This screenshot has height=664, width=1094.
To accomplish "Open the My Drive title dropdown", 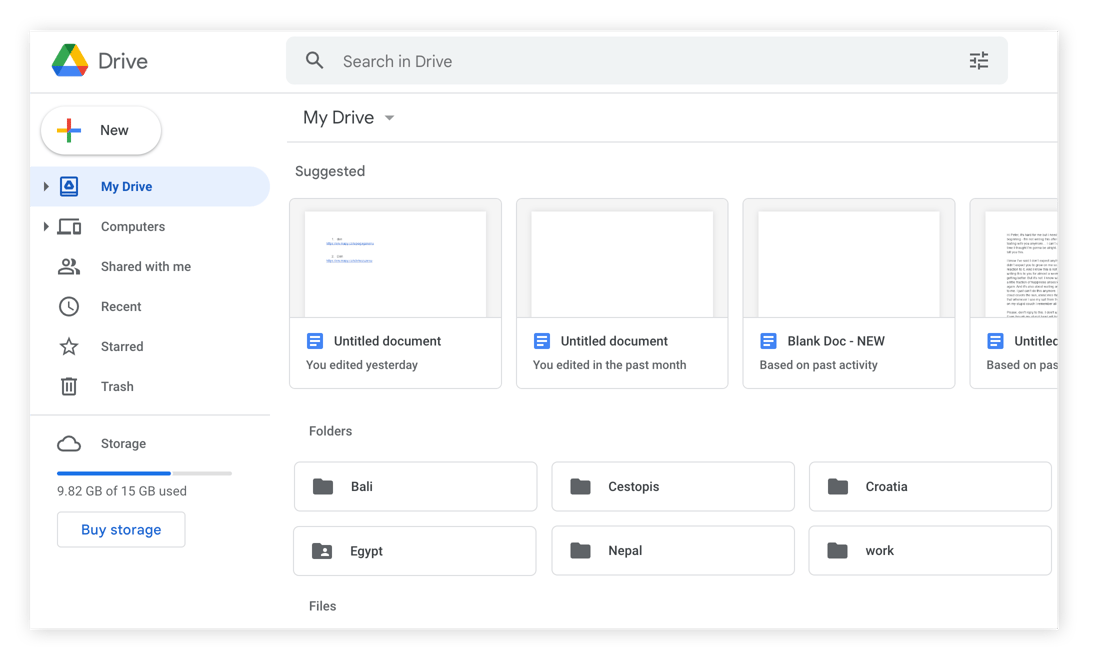I will 389,118.
